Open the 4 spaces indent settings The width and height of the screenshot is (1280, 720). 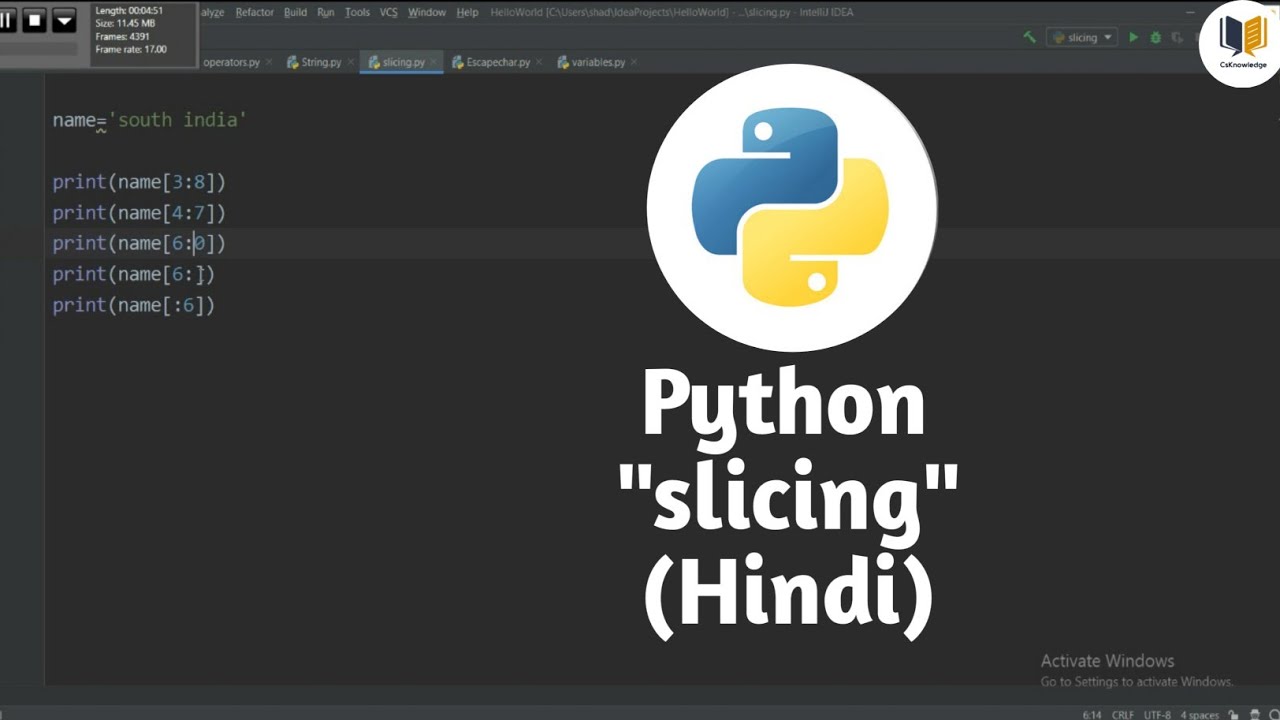1199,714
